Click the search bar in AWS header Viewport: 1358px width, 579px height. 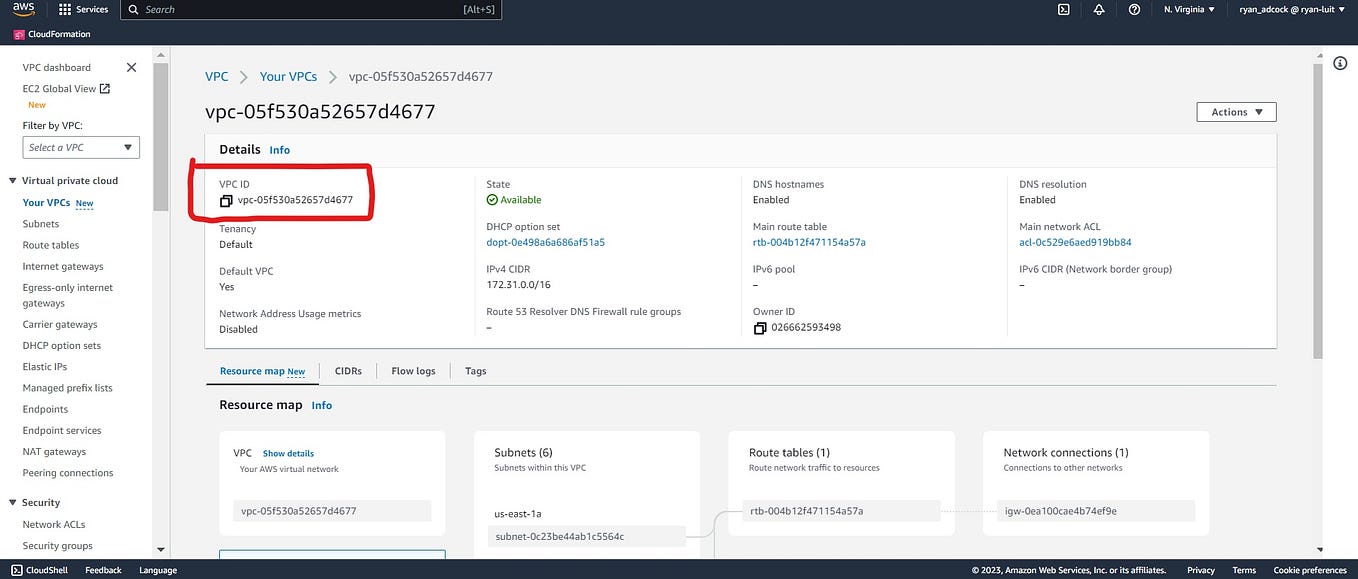pos(312,9)
